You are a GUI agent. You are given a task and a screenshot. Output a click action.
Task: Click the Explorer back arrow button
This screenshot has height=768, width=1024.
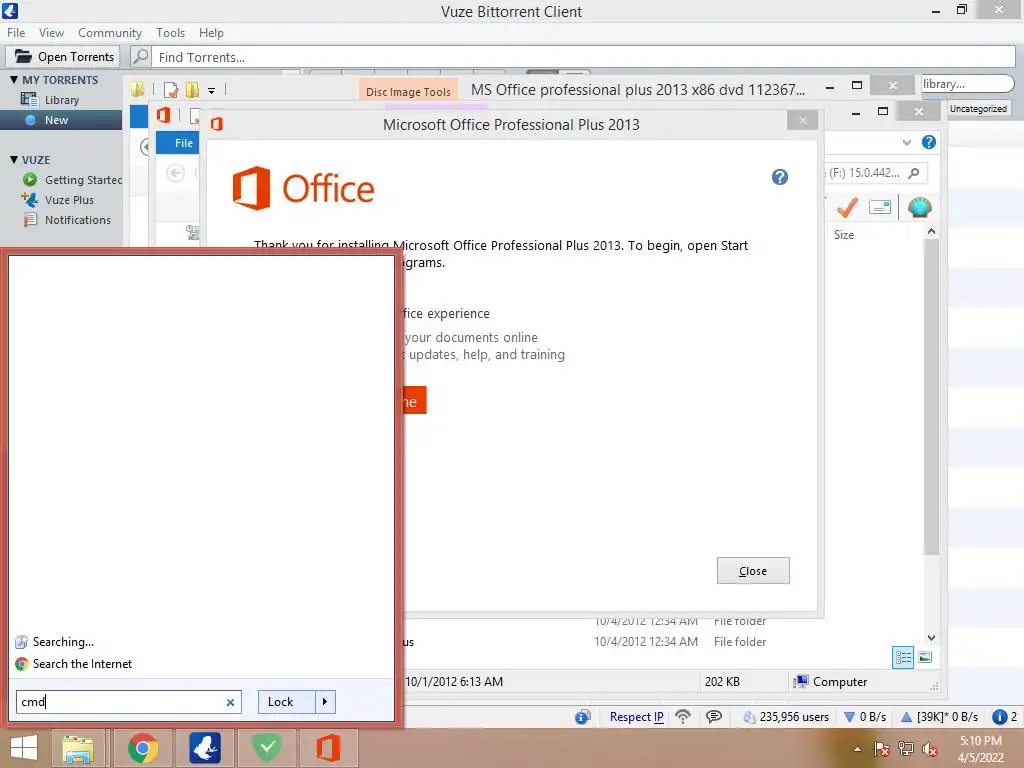click(175, 173)
